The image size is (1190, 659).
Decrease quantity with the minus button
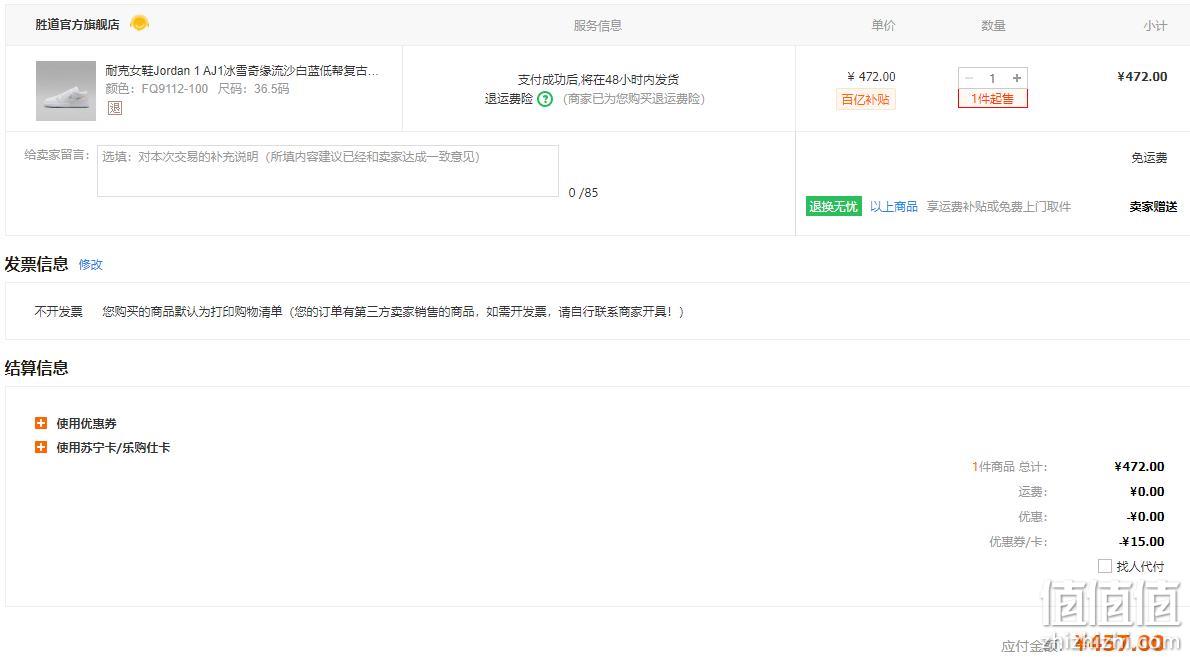coord(969,78)
